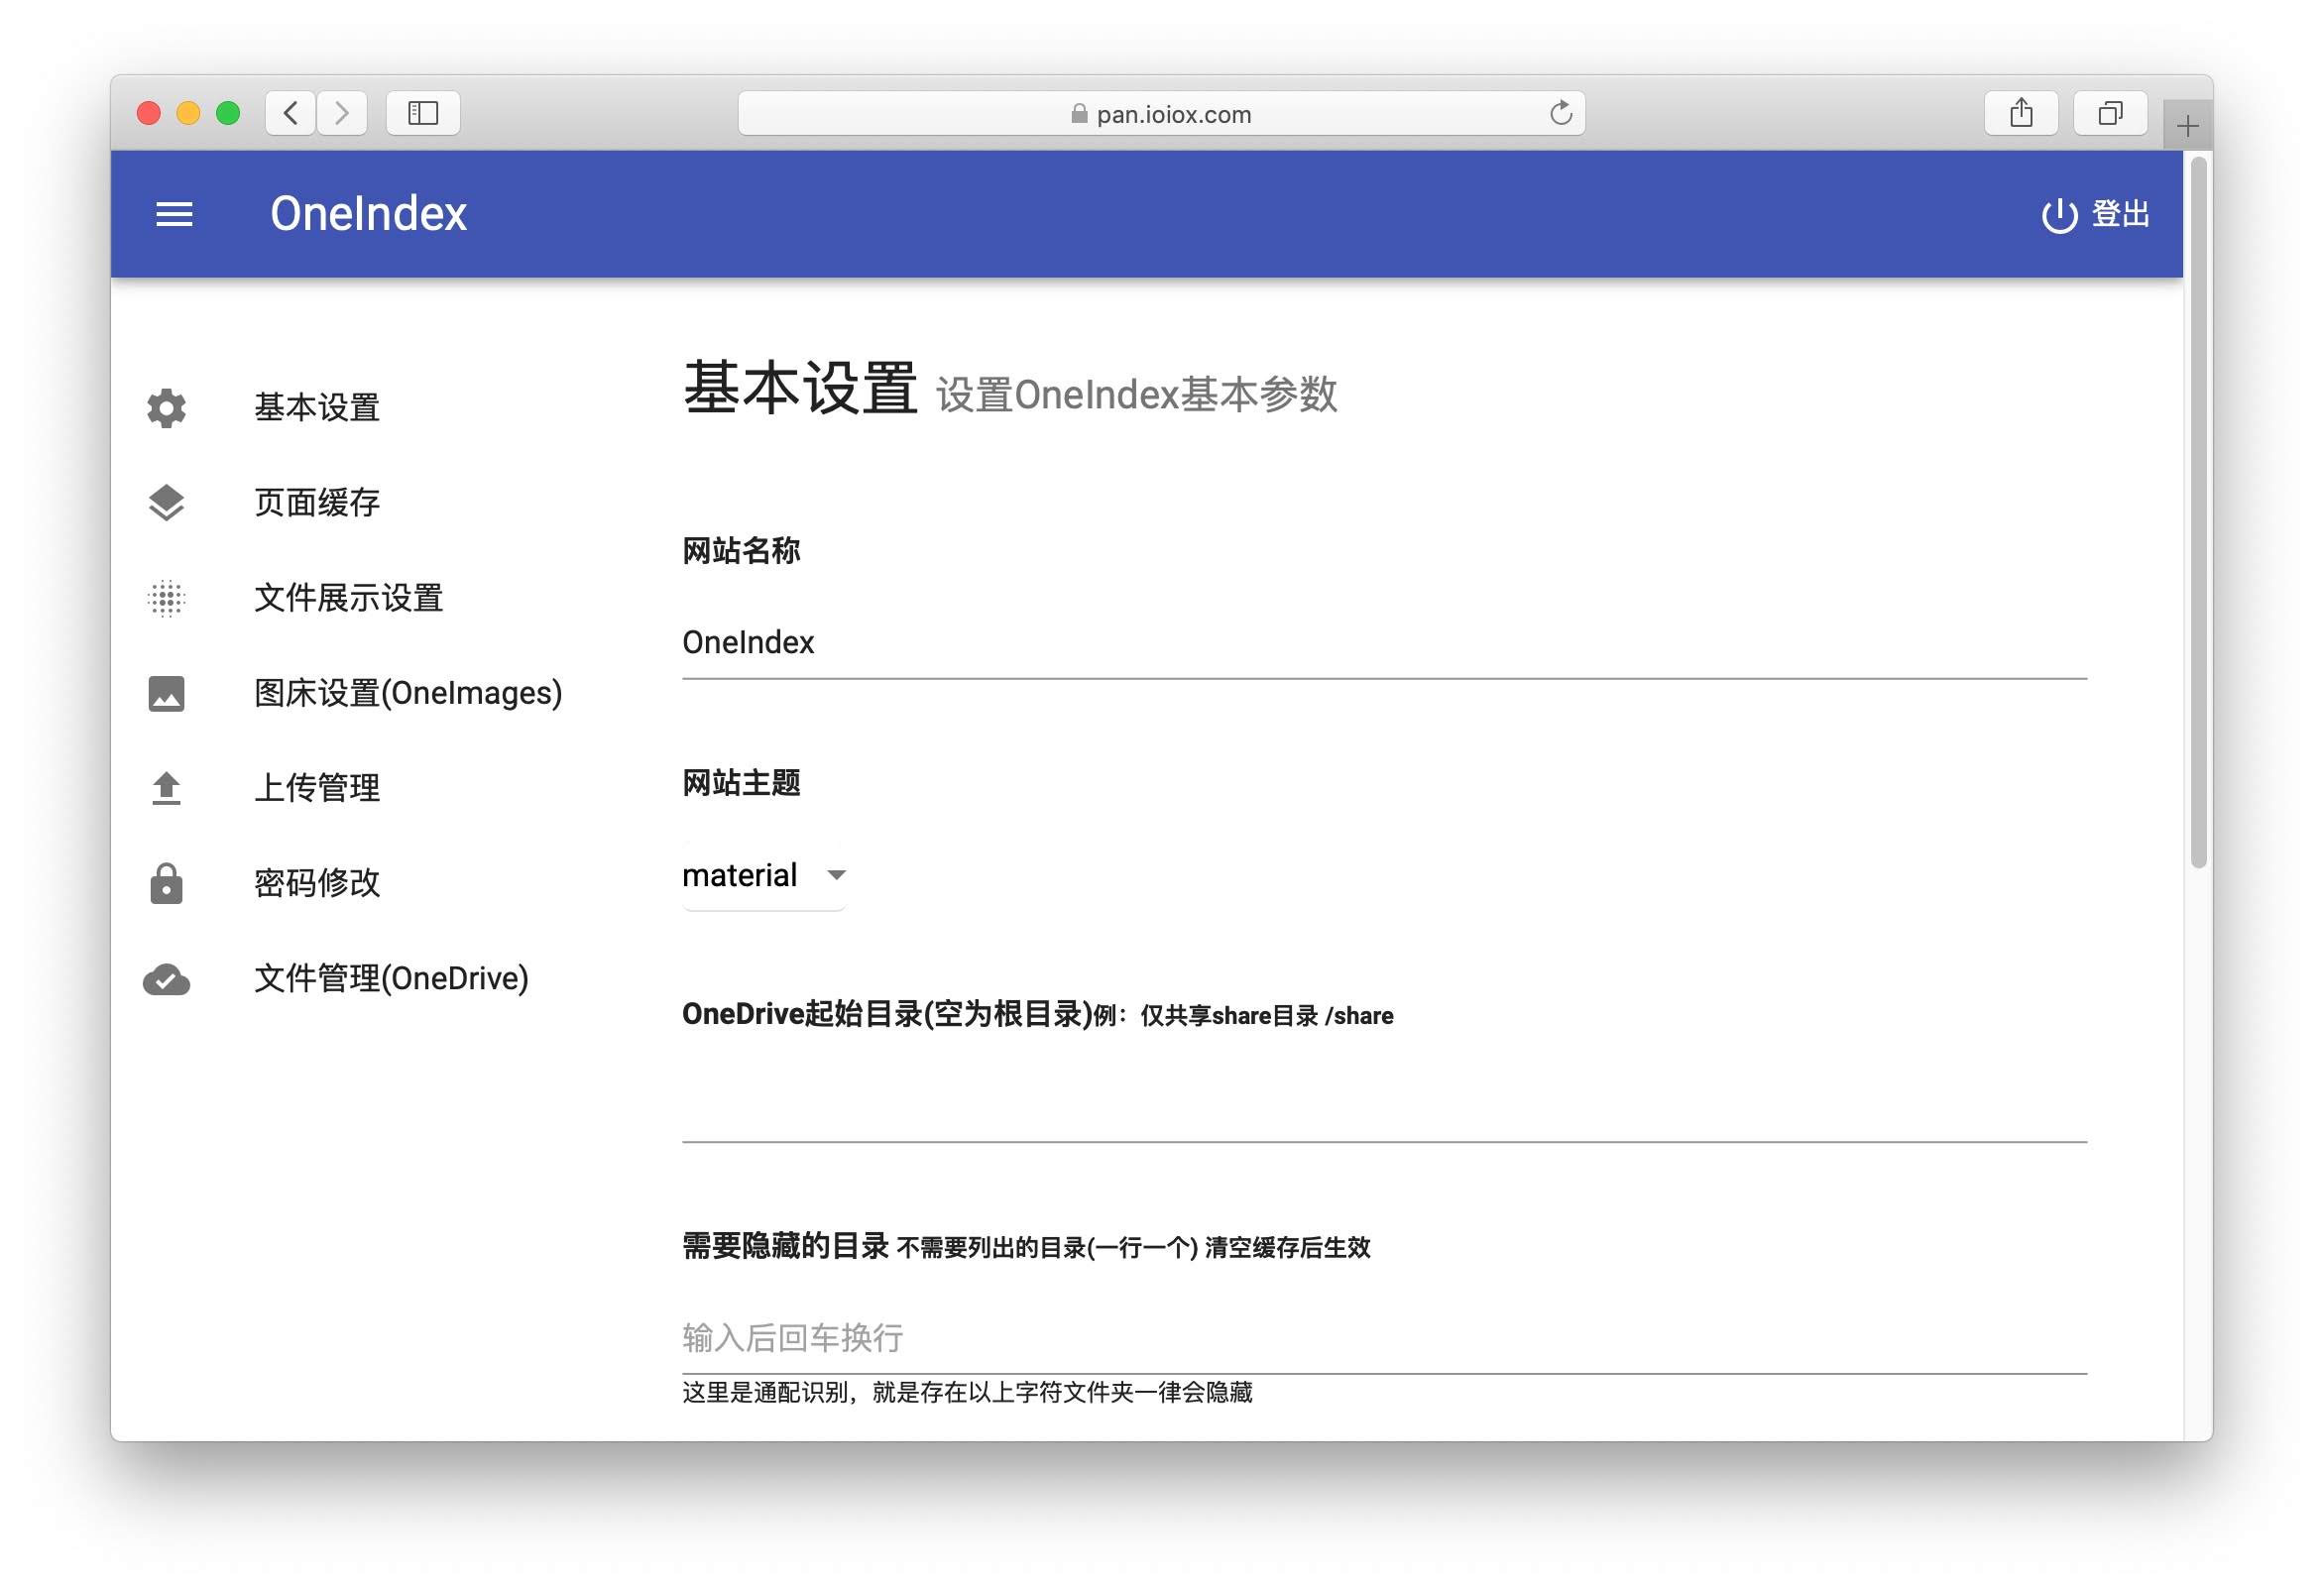Click the 输入后回车换行 hidden directories field
Screen dimensions: 2324x1588
(1383, 1338)
